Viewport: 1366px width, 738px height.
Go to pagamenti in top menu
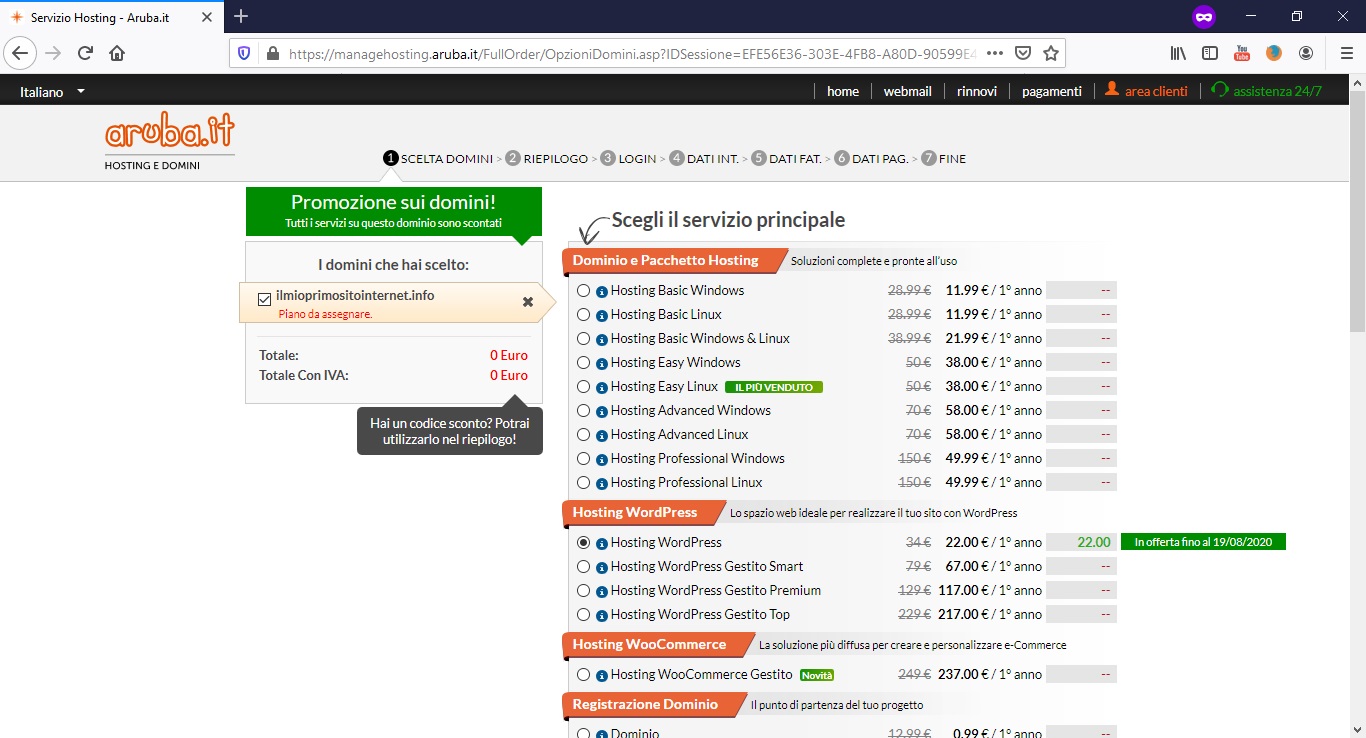pyautogui.click(x=1052, y=91)
